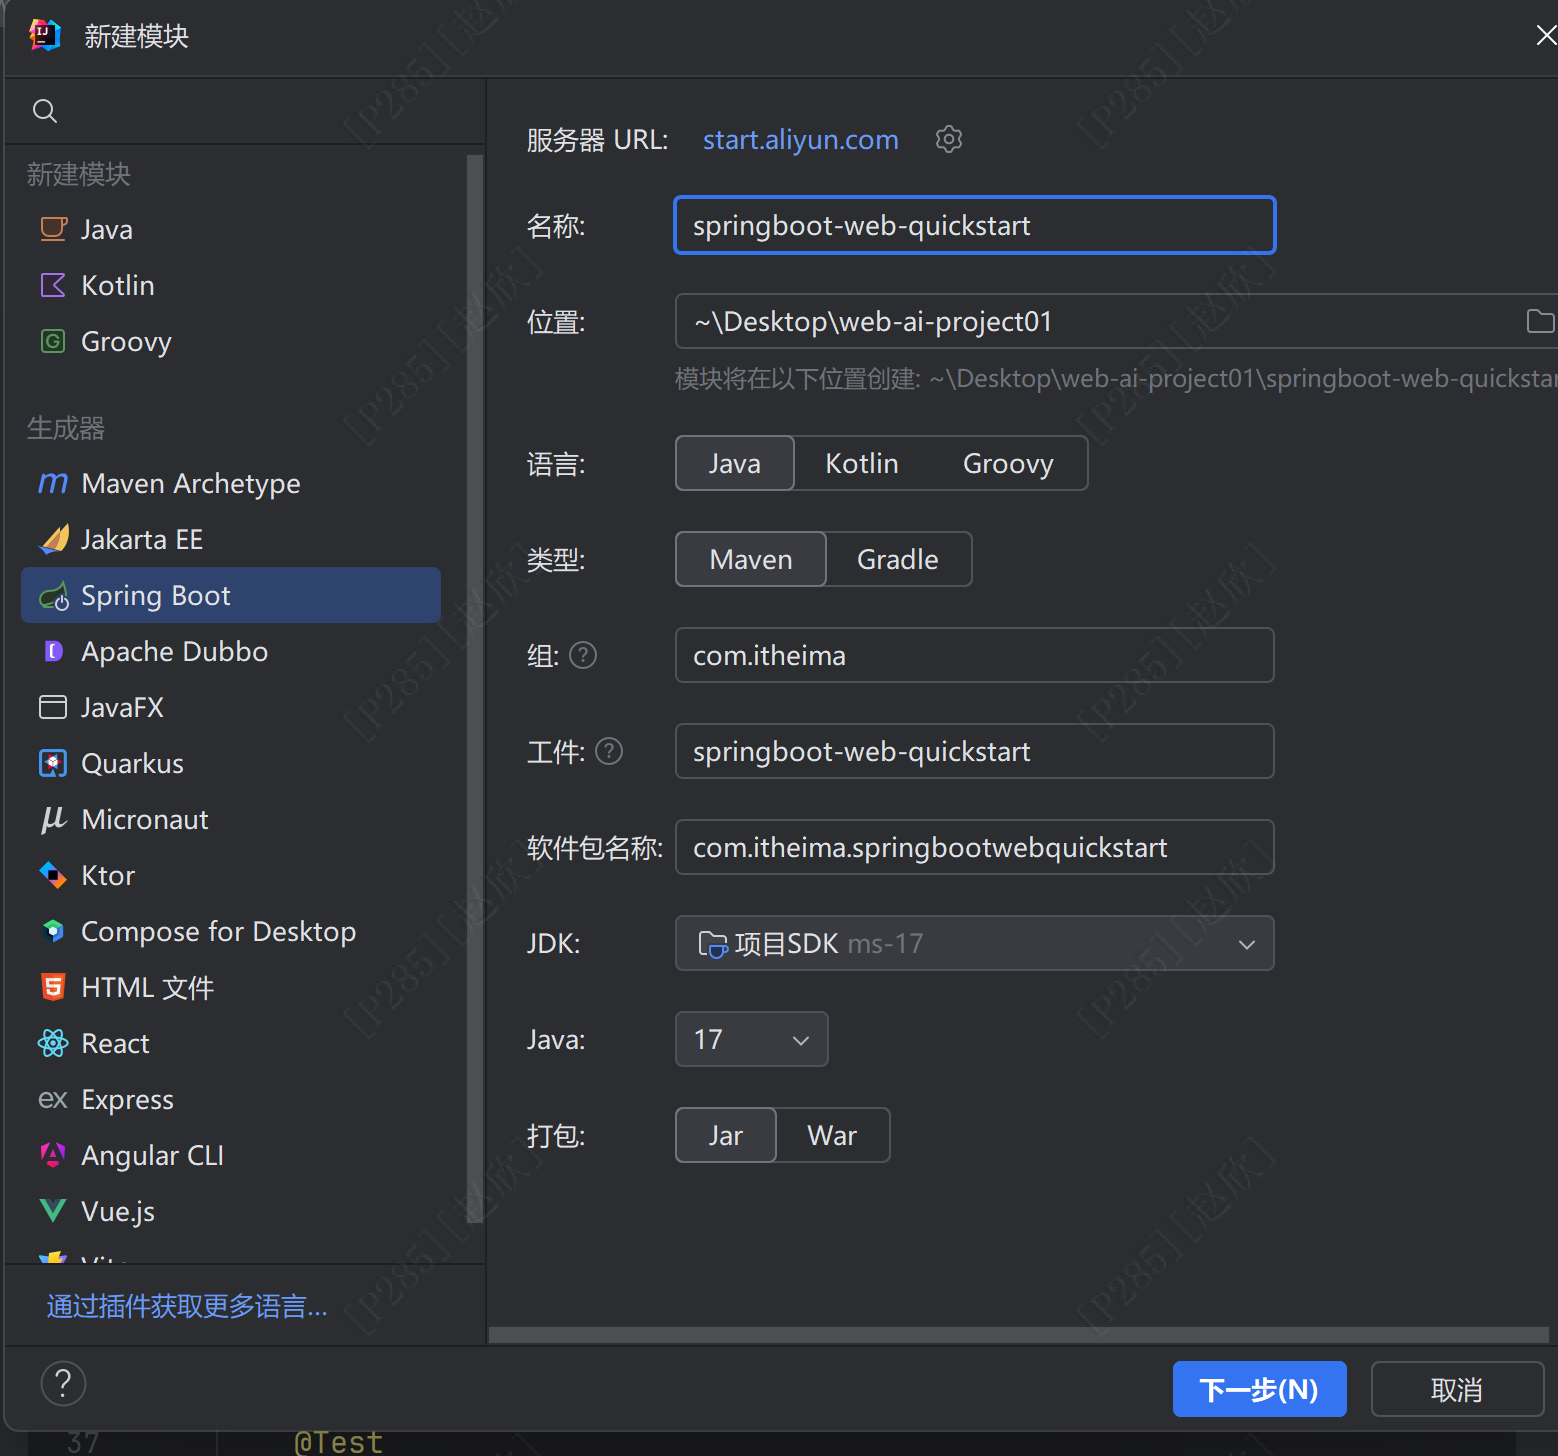Select the Kotlin module icon
1558x1456 pixels.
coord(53,285)
